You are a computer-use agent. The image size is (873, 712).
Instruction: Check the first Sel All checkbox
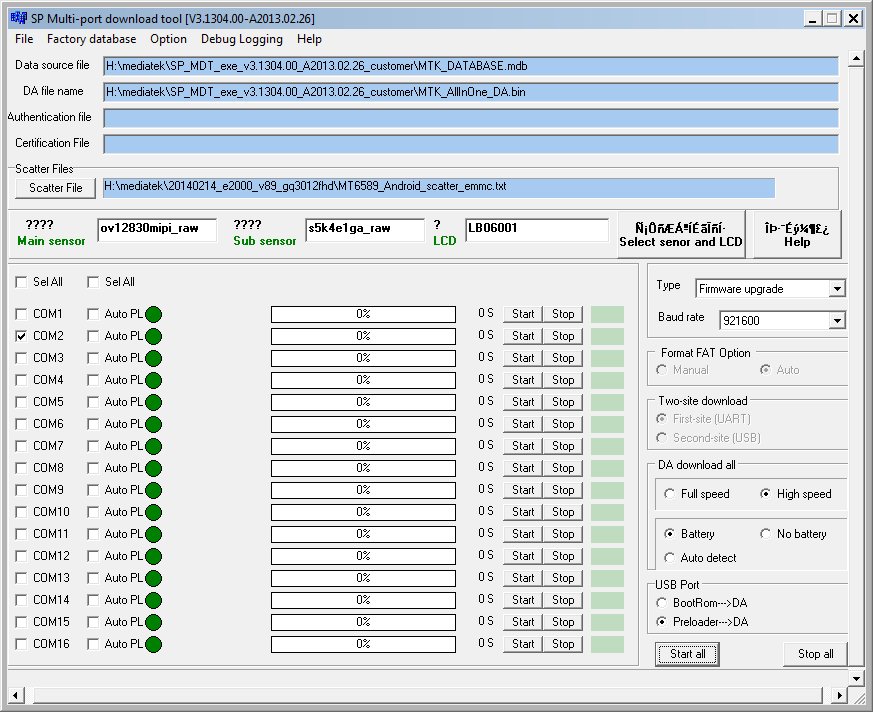22,282
